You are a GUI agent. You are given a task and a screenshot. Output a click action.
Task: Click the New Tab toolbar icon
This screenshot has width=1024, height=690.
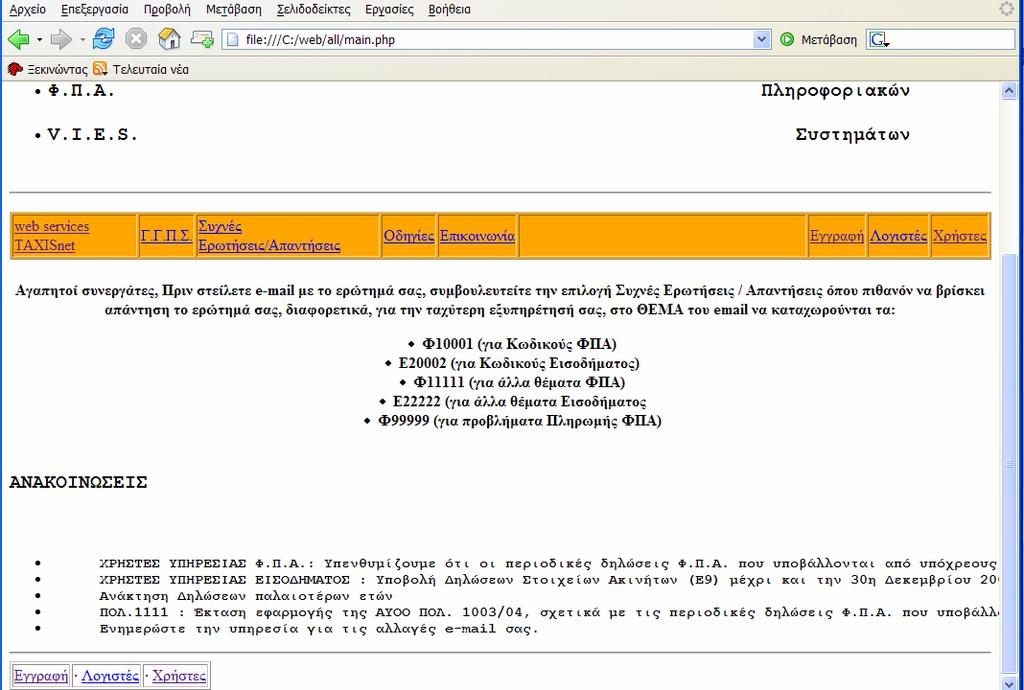pos(202,39)
